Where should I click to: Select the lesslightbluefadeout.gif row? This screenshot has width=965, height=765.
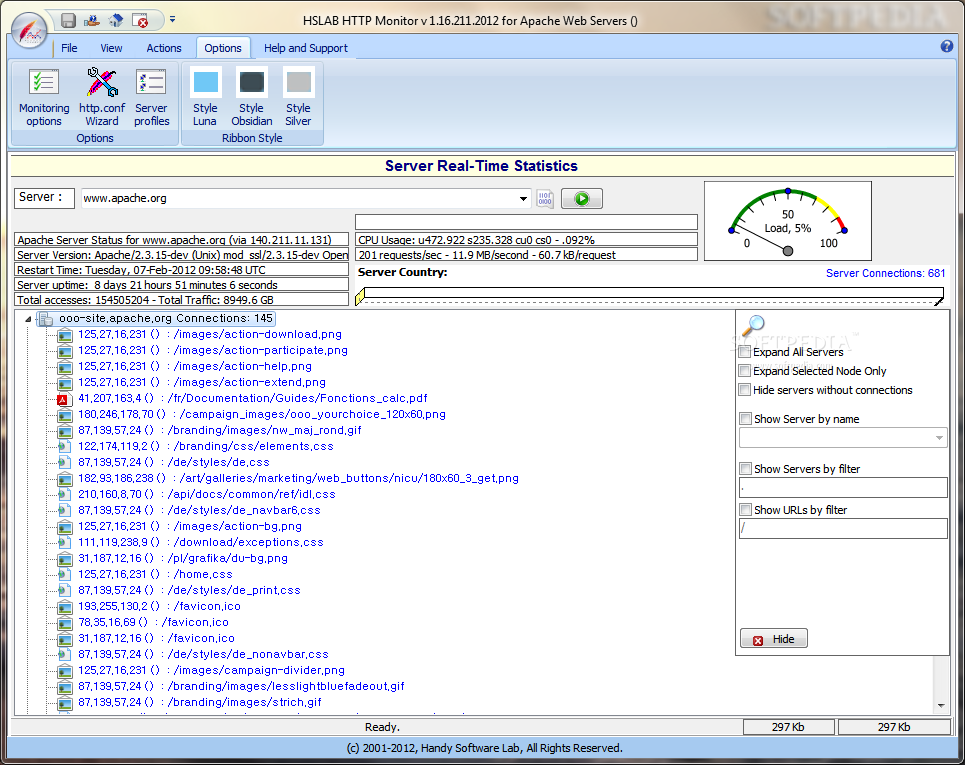point(241,686)
